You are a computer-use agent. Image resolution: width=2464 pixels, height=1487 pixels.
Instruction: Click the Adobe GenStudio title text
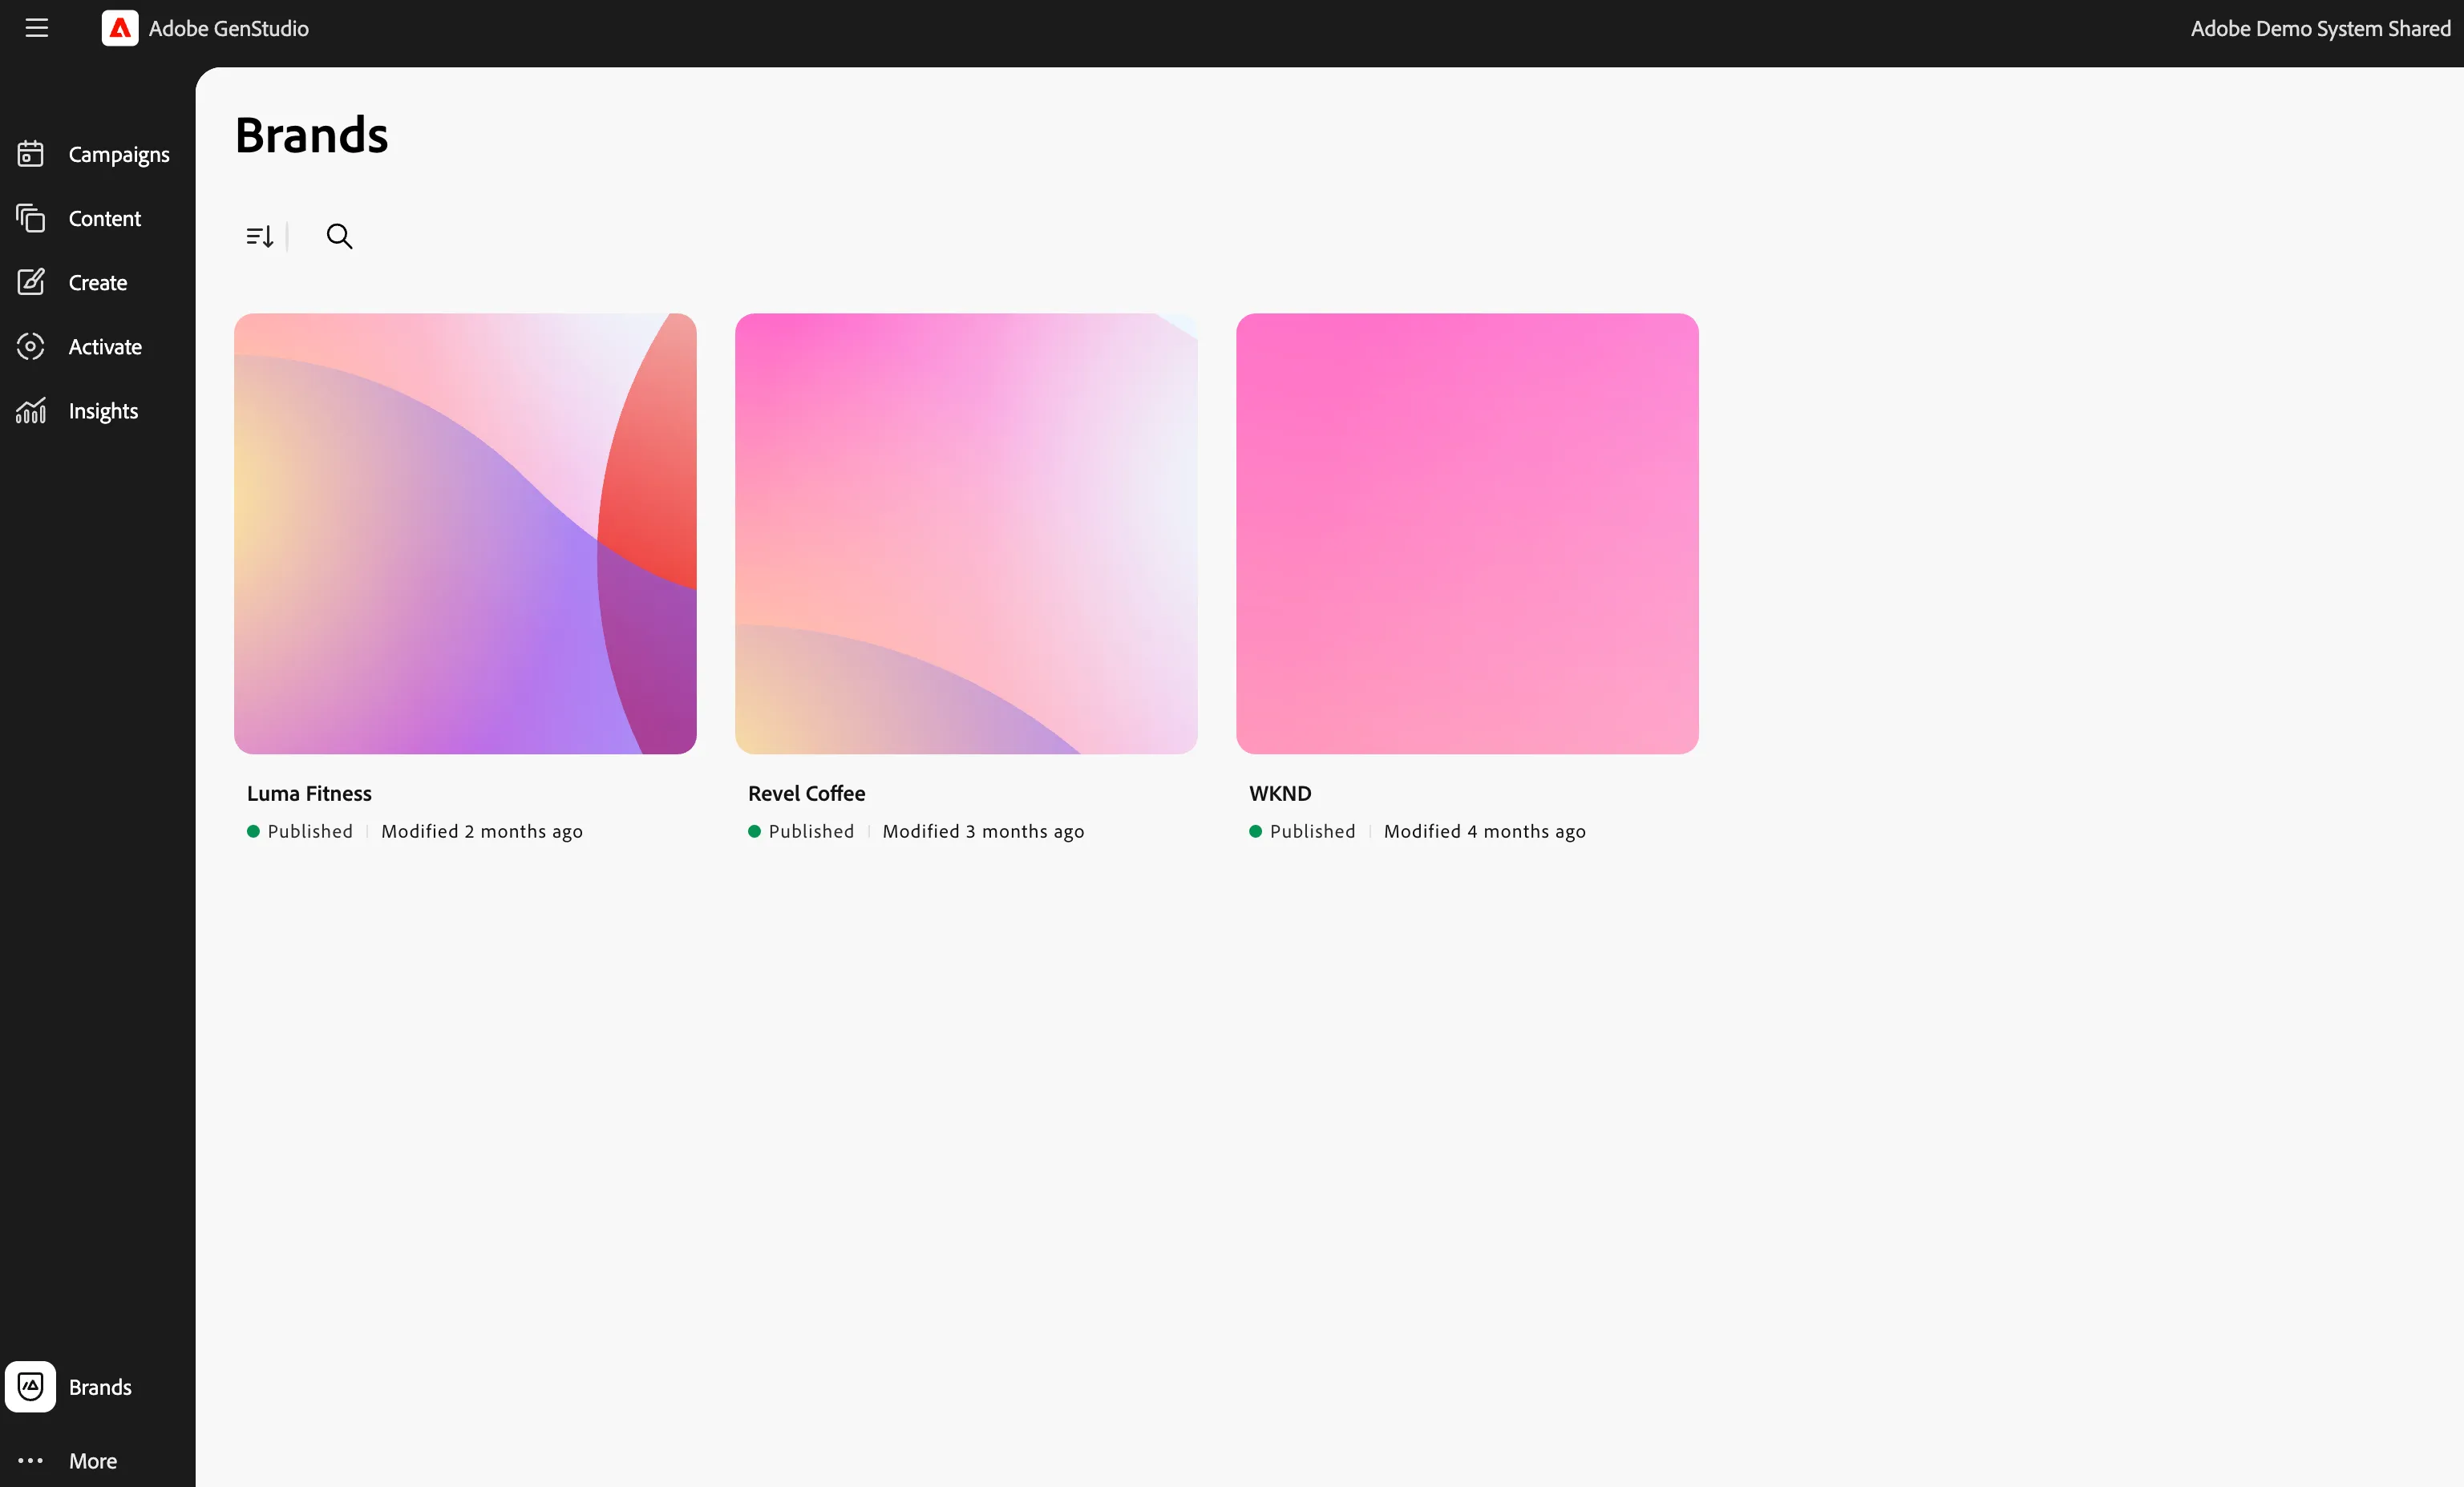click(229, 28)
